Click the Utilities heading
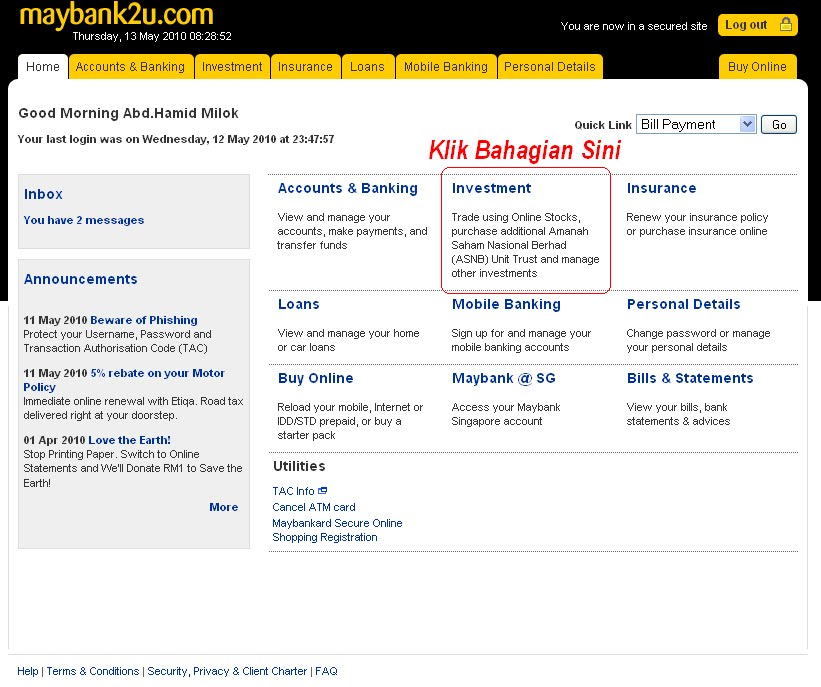This screenshot has width=821, height=687. [x=299, y=466]
